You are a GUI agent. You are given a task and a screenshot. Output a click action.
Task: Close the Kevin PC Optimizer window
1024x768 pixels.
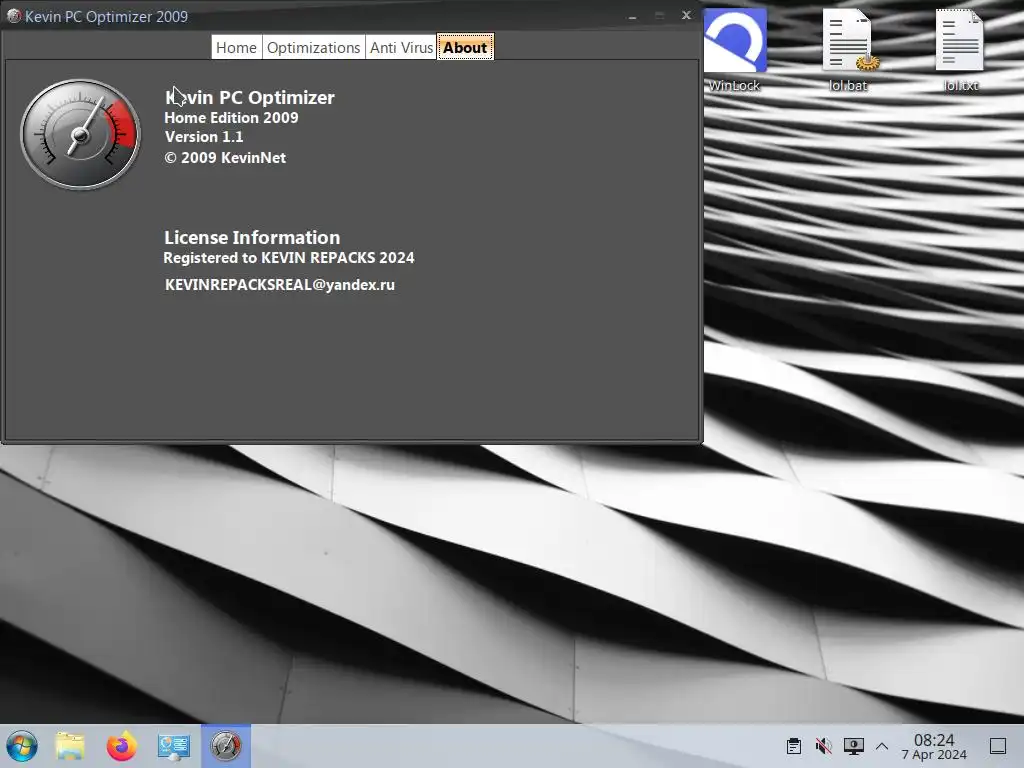(x=686, y=15)
